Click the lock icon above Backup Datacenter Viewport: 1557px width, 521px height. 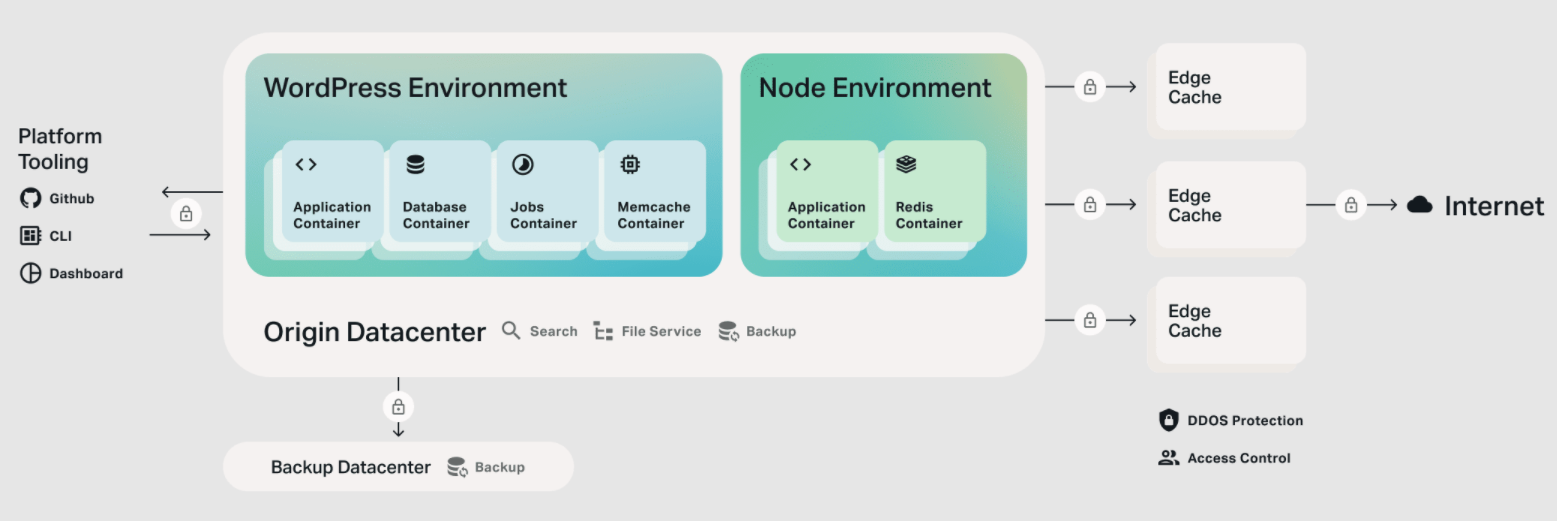pyautogui.click(x=398, y=407)
